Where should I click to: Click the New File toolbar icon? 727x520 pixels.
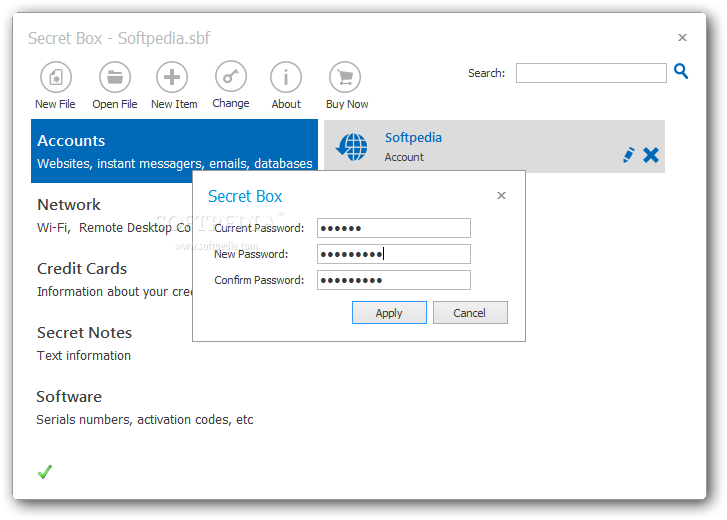click(56, 77)
